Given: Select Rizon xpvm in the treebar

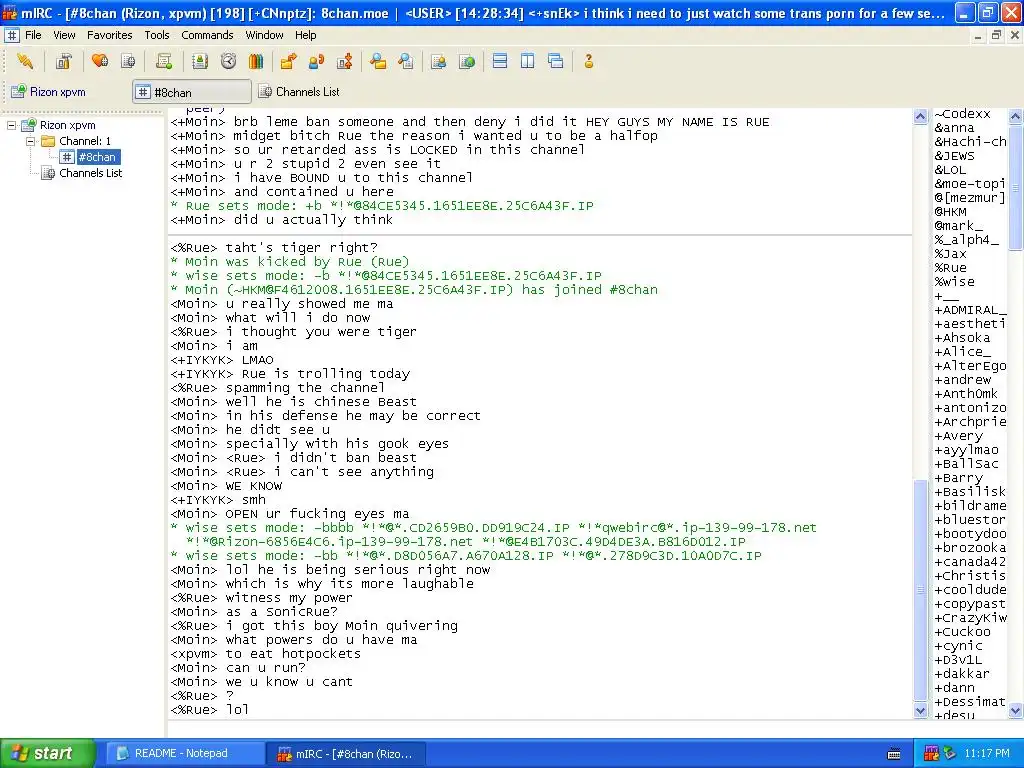Looking at the screenshot, I should tap(67, 125).
